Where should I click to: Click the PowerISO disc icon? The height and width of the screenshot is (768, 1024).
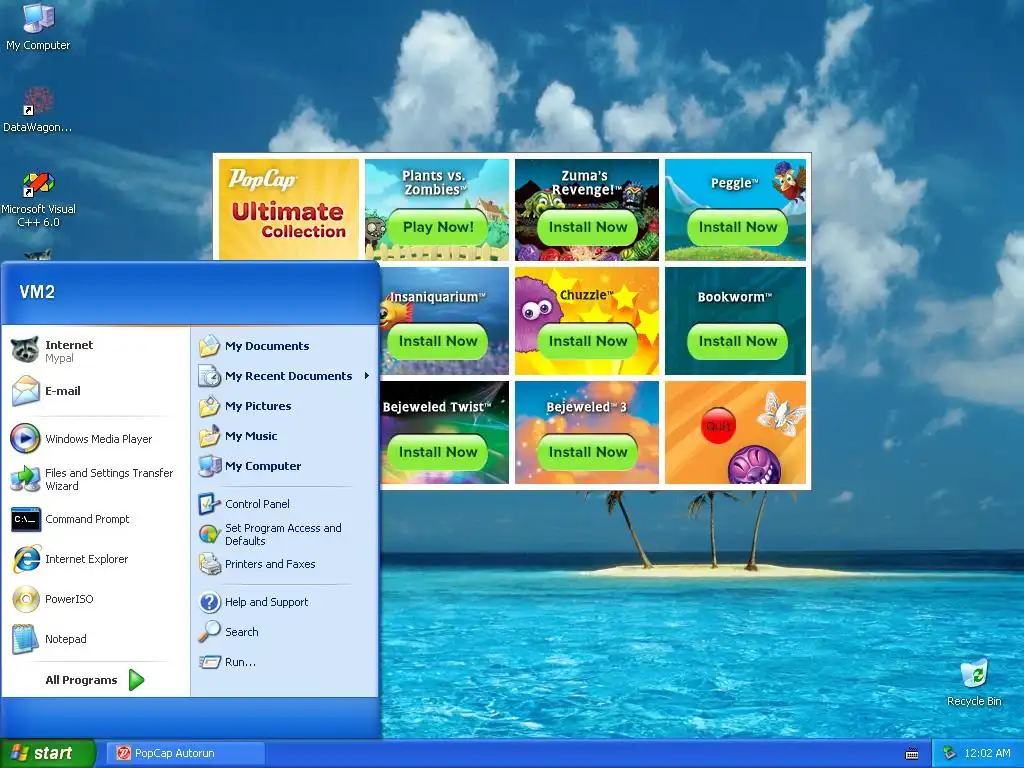[25, 599]
